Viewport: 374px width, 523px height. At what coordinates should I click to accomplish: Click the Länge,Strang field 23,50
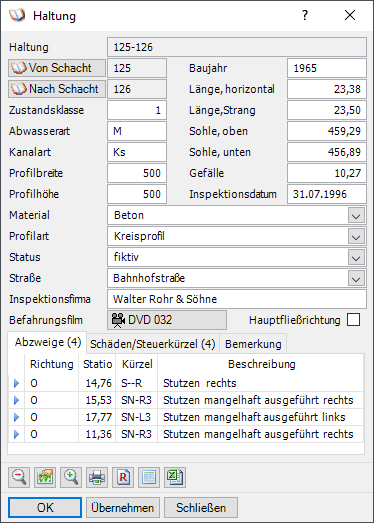(327, 110)
